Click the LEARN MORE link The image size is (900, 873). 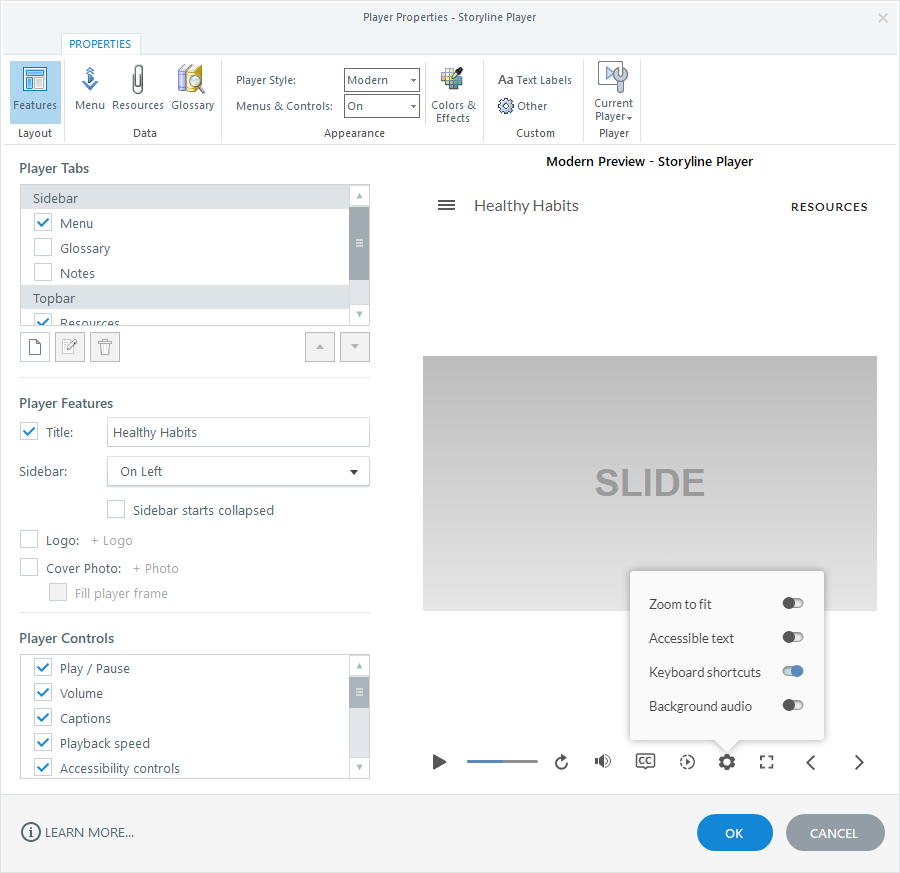pos(90,833)
